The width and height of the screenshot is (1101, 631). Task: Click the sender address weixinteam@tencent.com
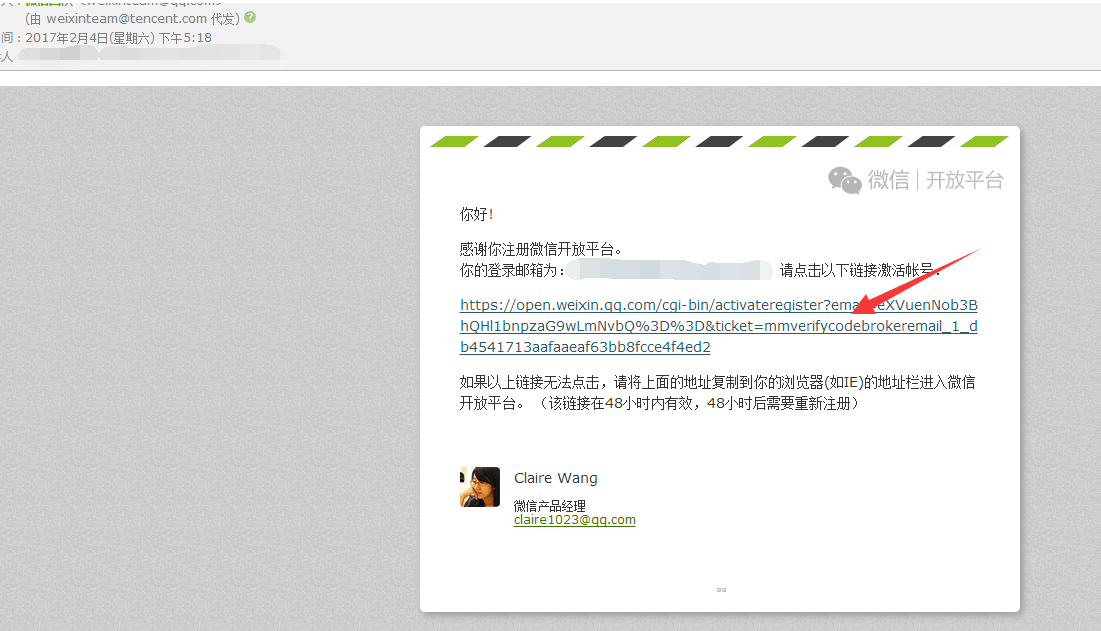(x=126, y=18)
